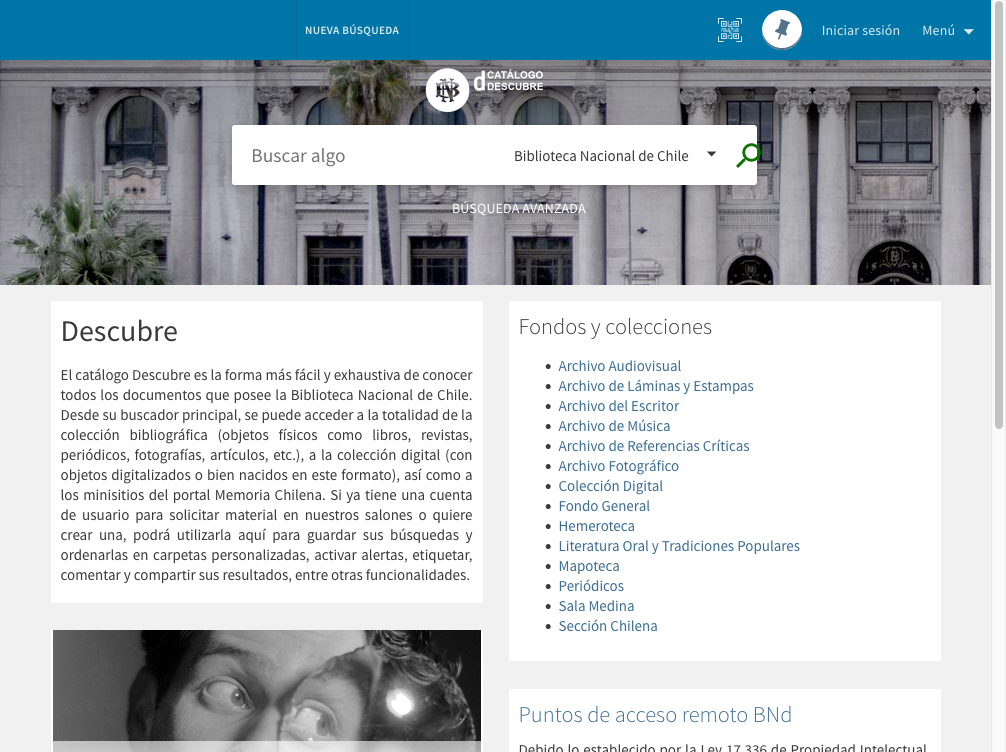Click Iniciar sesión to log in
This screenshot has width=1006, height=752.
tap(860, 30)
